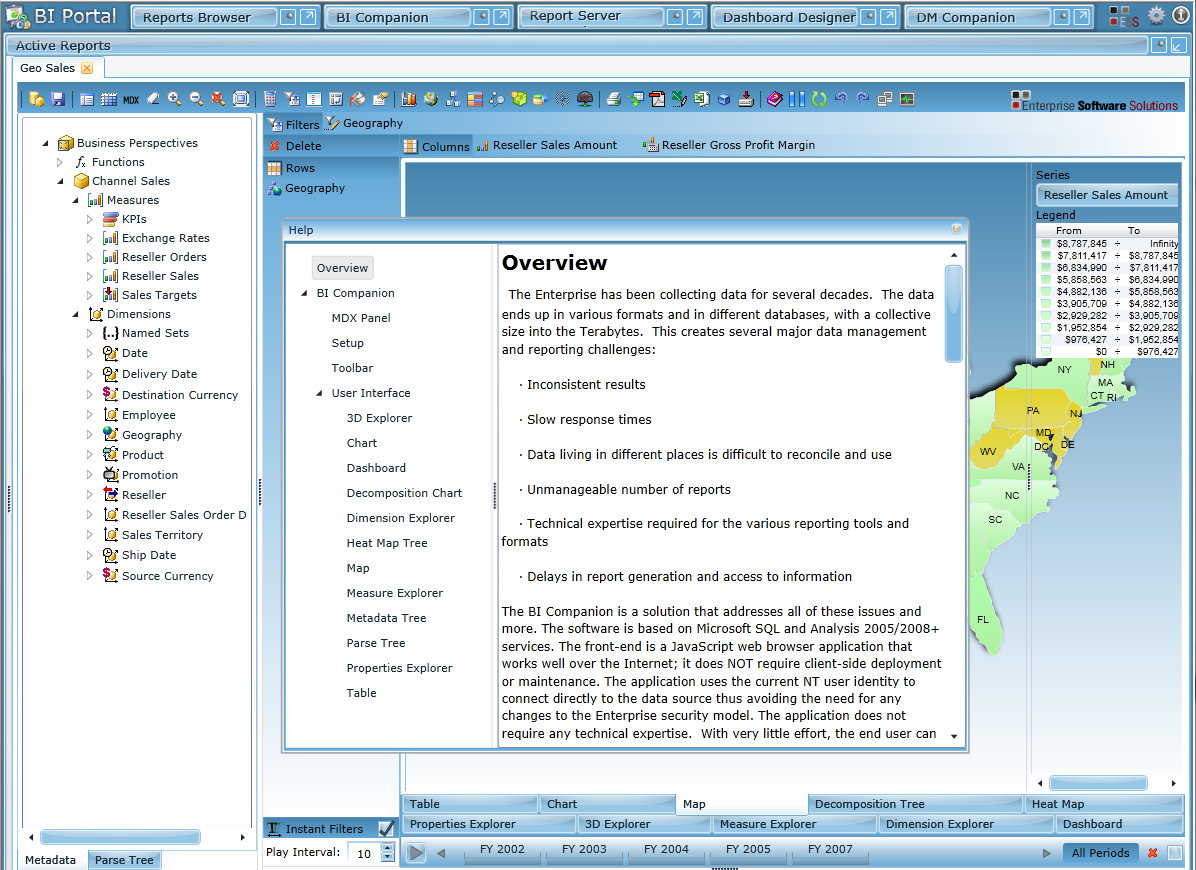Expand the KPIs tree node
Screen dimensions: 1196x870
89,220
